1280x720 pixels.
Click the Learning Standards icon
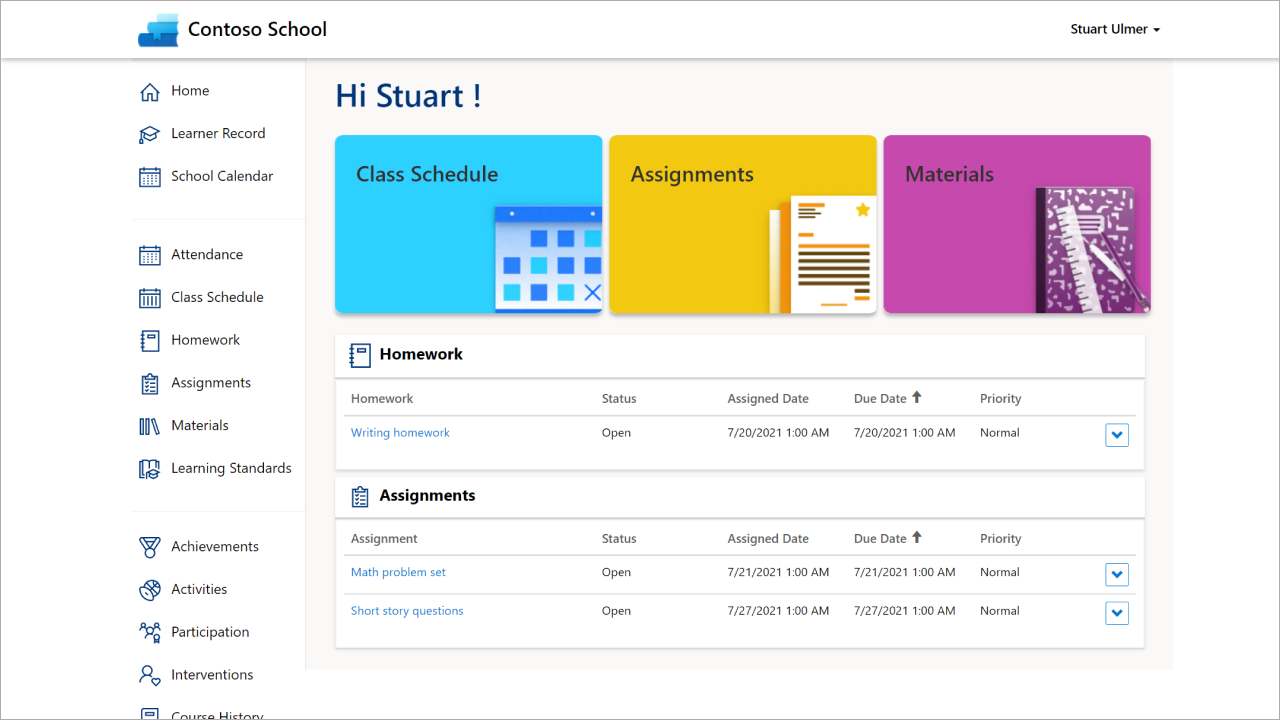coord(149,468)
